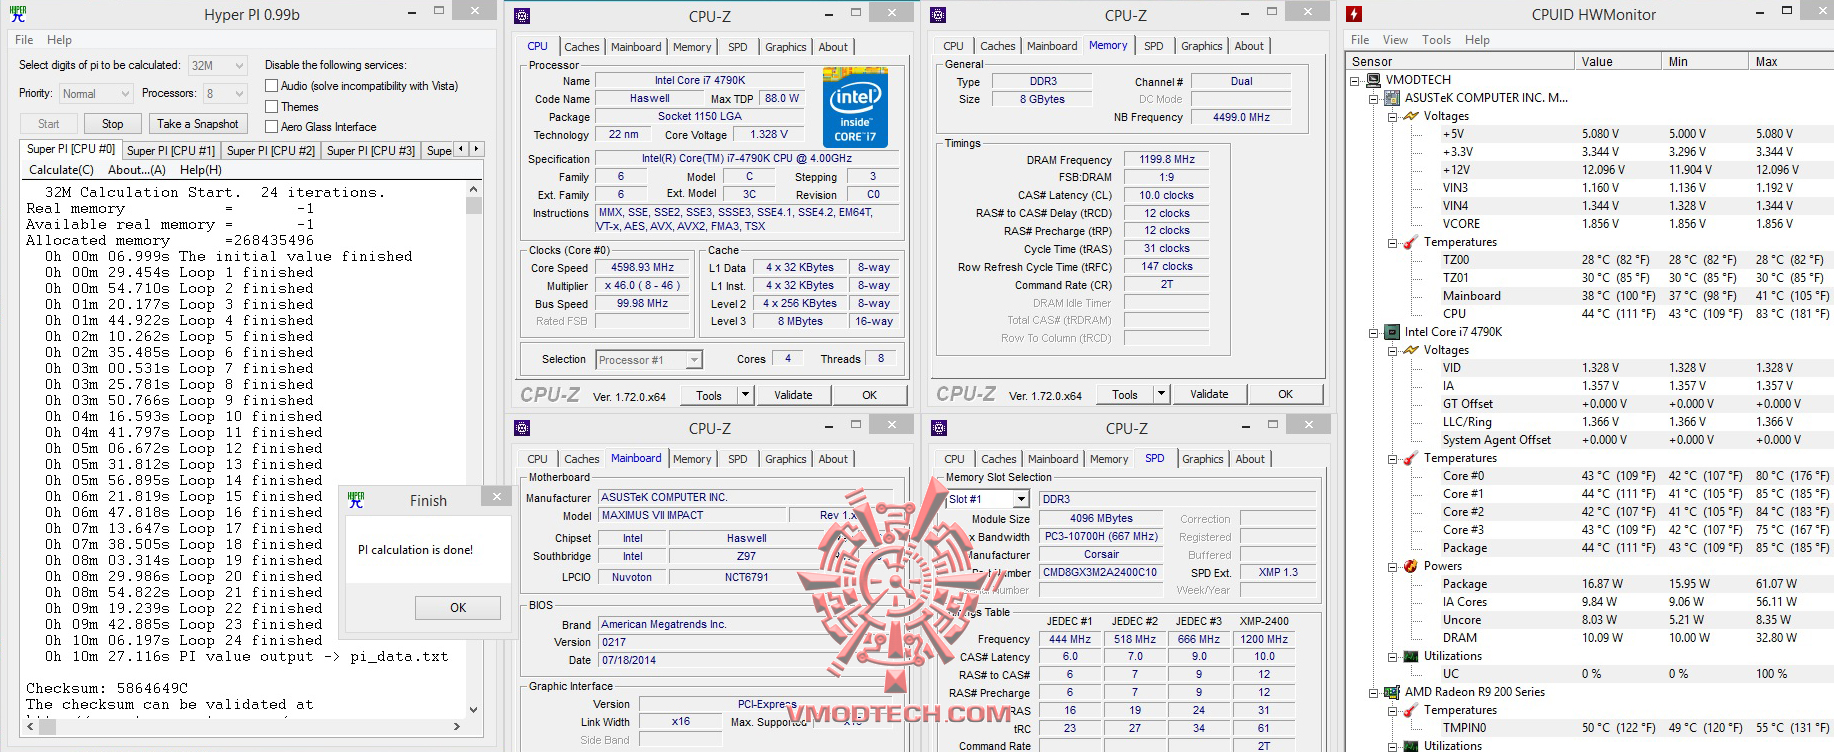This screenshot has height=752, width=1834.
Task: Click CPU-Z icon in Processor window title bar
Action: point(522,15)
